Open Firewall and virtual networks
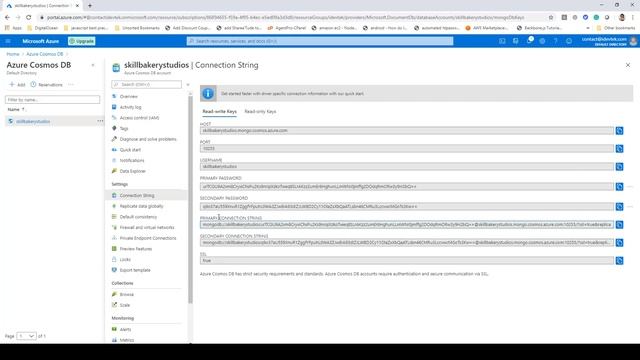The height and width of the screenshot is (360, 640). tap(146, 227)
